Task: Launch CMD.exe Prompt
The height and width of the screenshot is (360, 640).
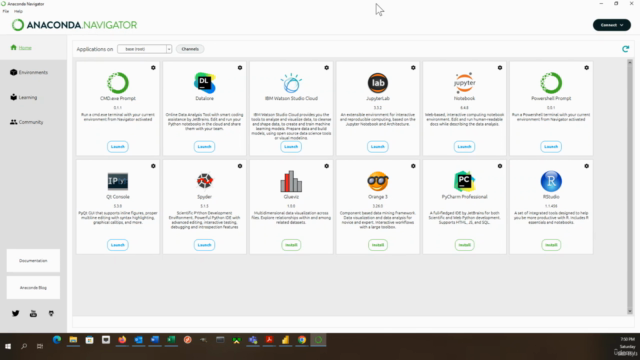Action: point(118,147)
